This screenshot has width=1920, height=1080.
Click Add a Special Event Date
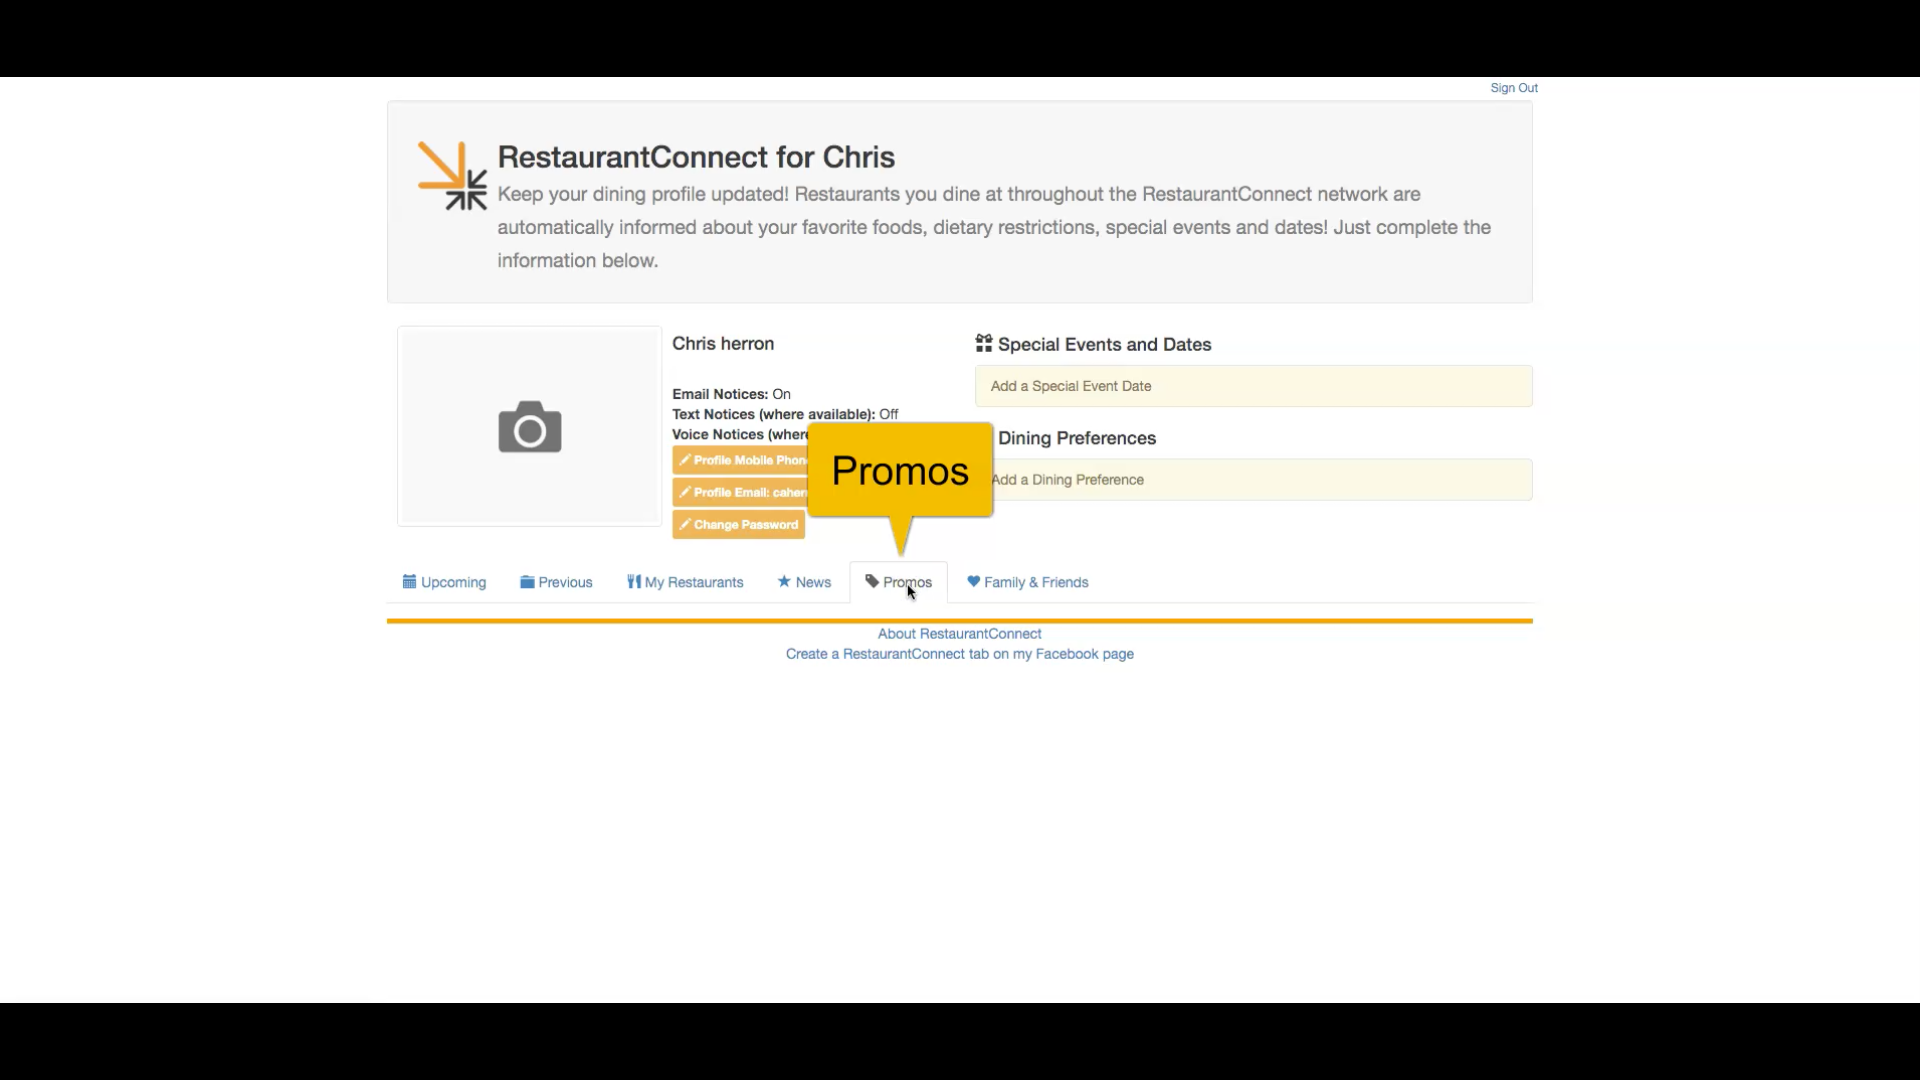[1253, 386]
